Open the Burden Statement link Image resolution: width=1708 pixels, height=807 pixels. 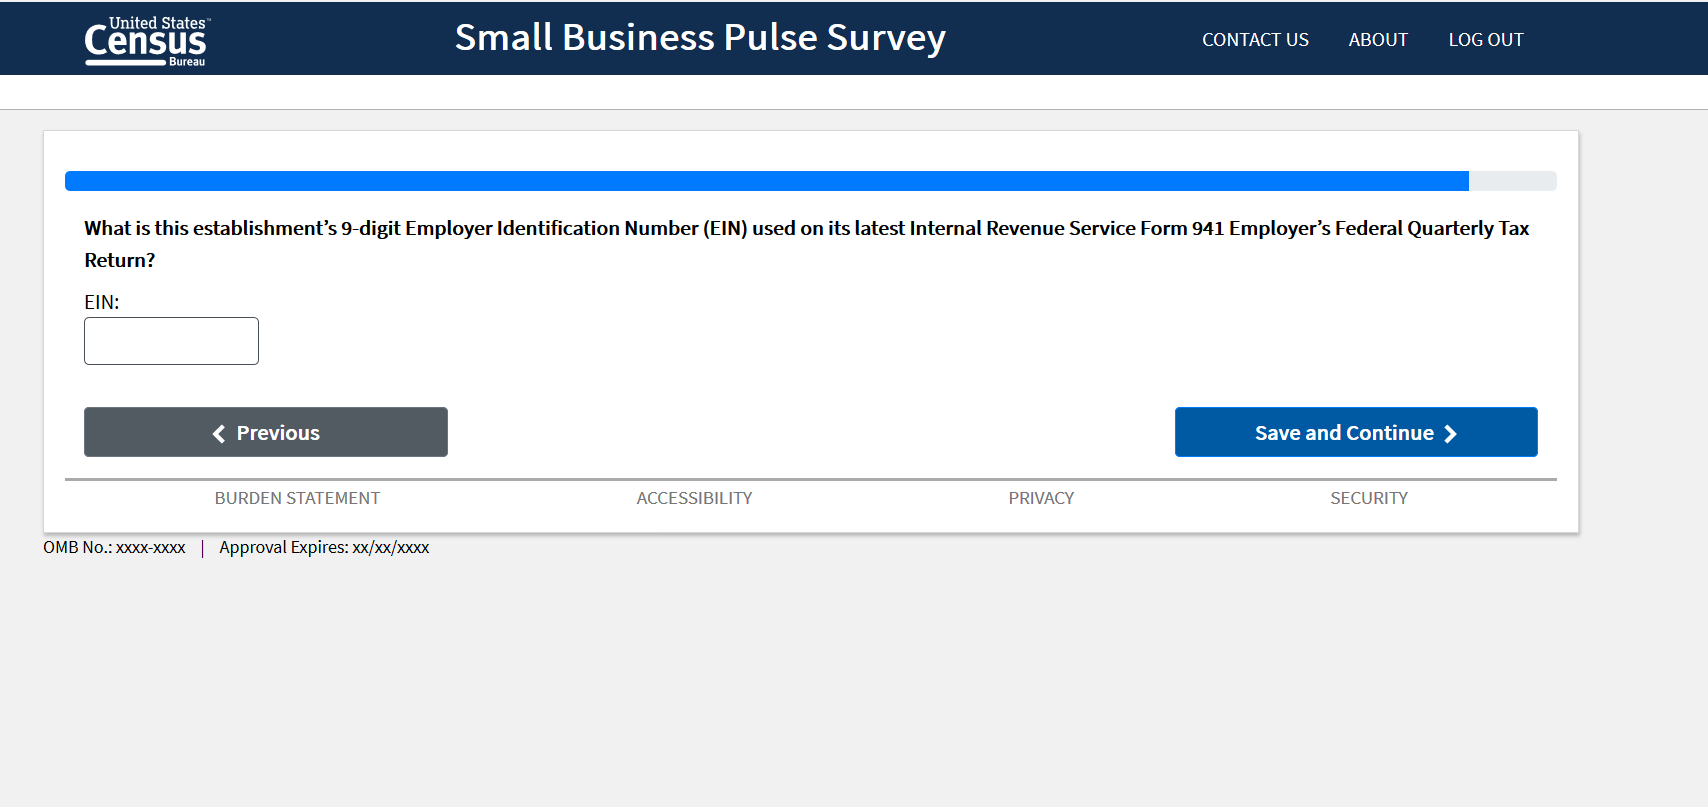point(297,498)
